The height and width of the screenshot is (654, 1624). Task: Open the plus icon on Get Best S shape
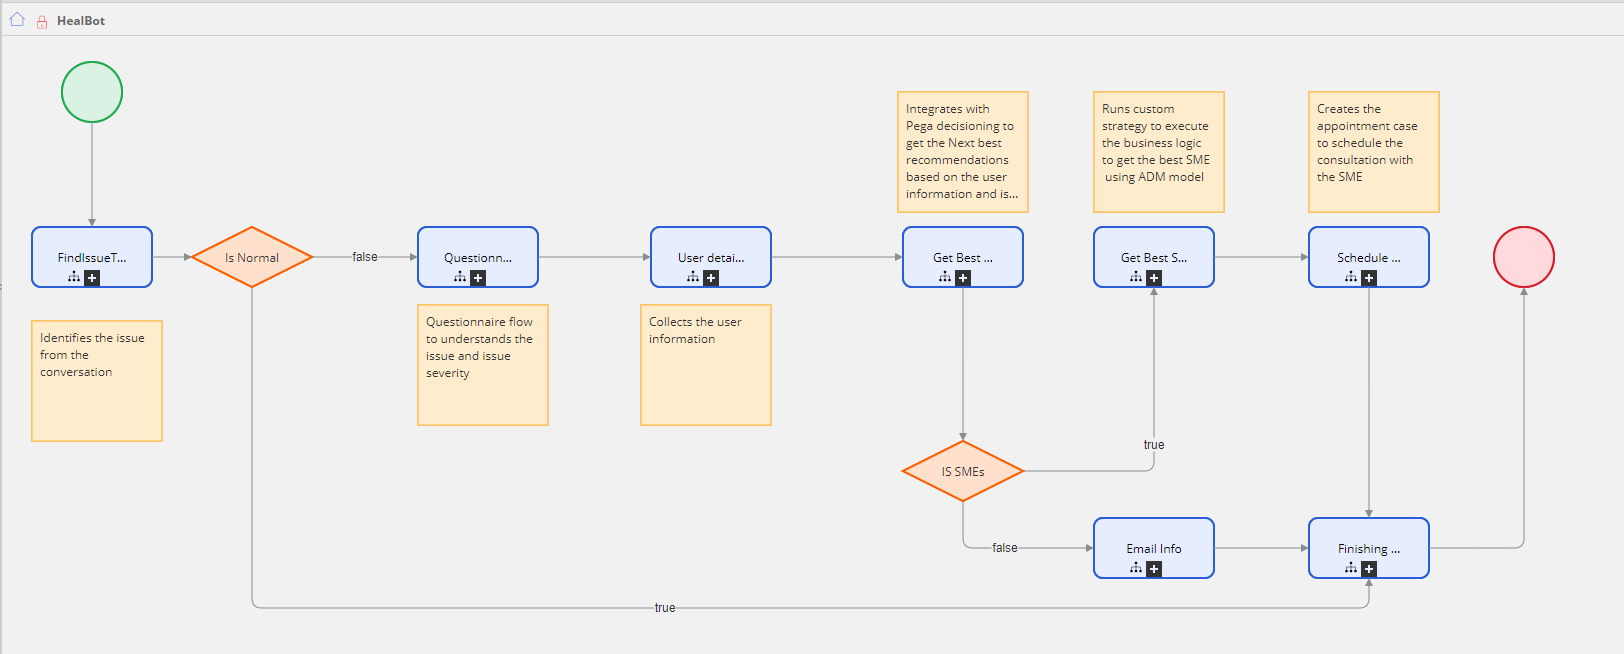1154,278
